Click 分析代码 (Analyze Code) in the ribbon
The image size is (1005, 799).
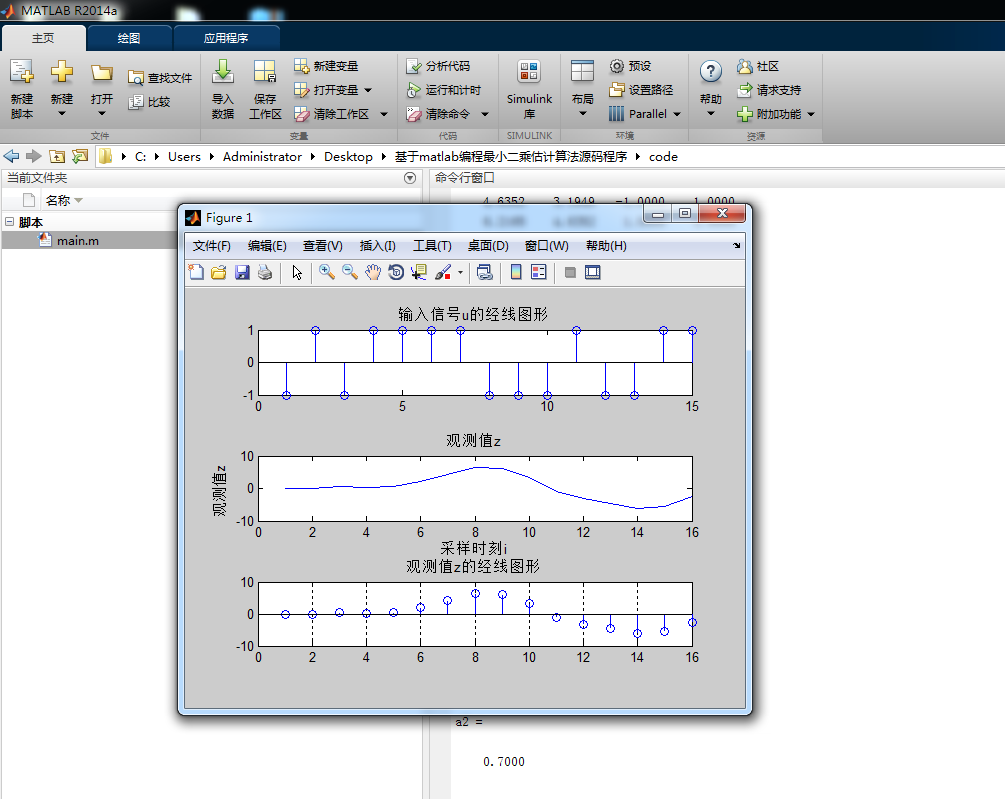click(x=438, y=66)
